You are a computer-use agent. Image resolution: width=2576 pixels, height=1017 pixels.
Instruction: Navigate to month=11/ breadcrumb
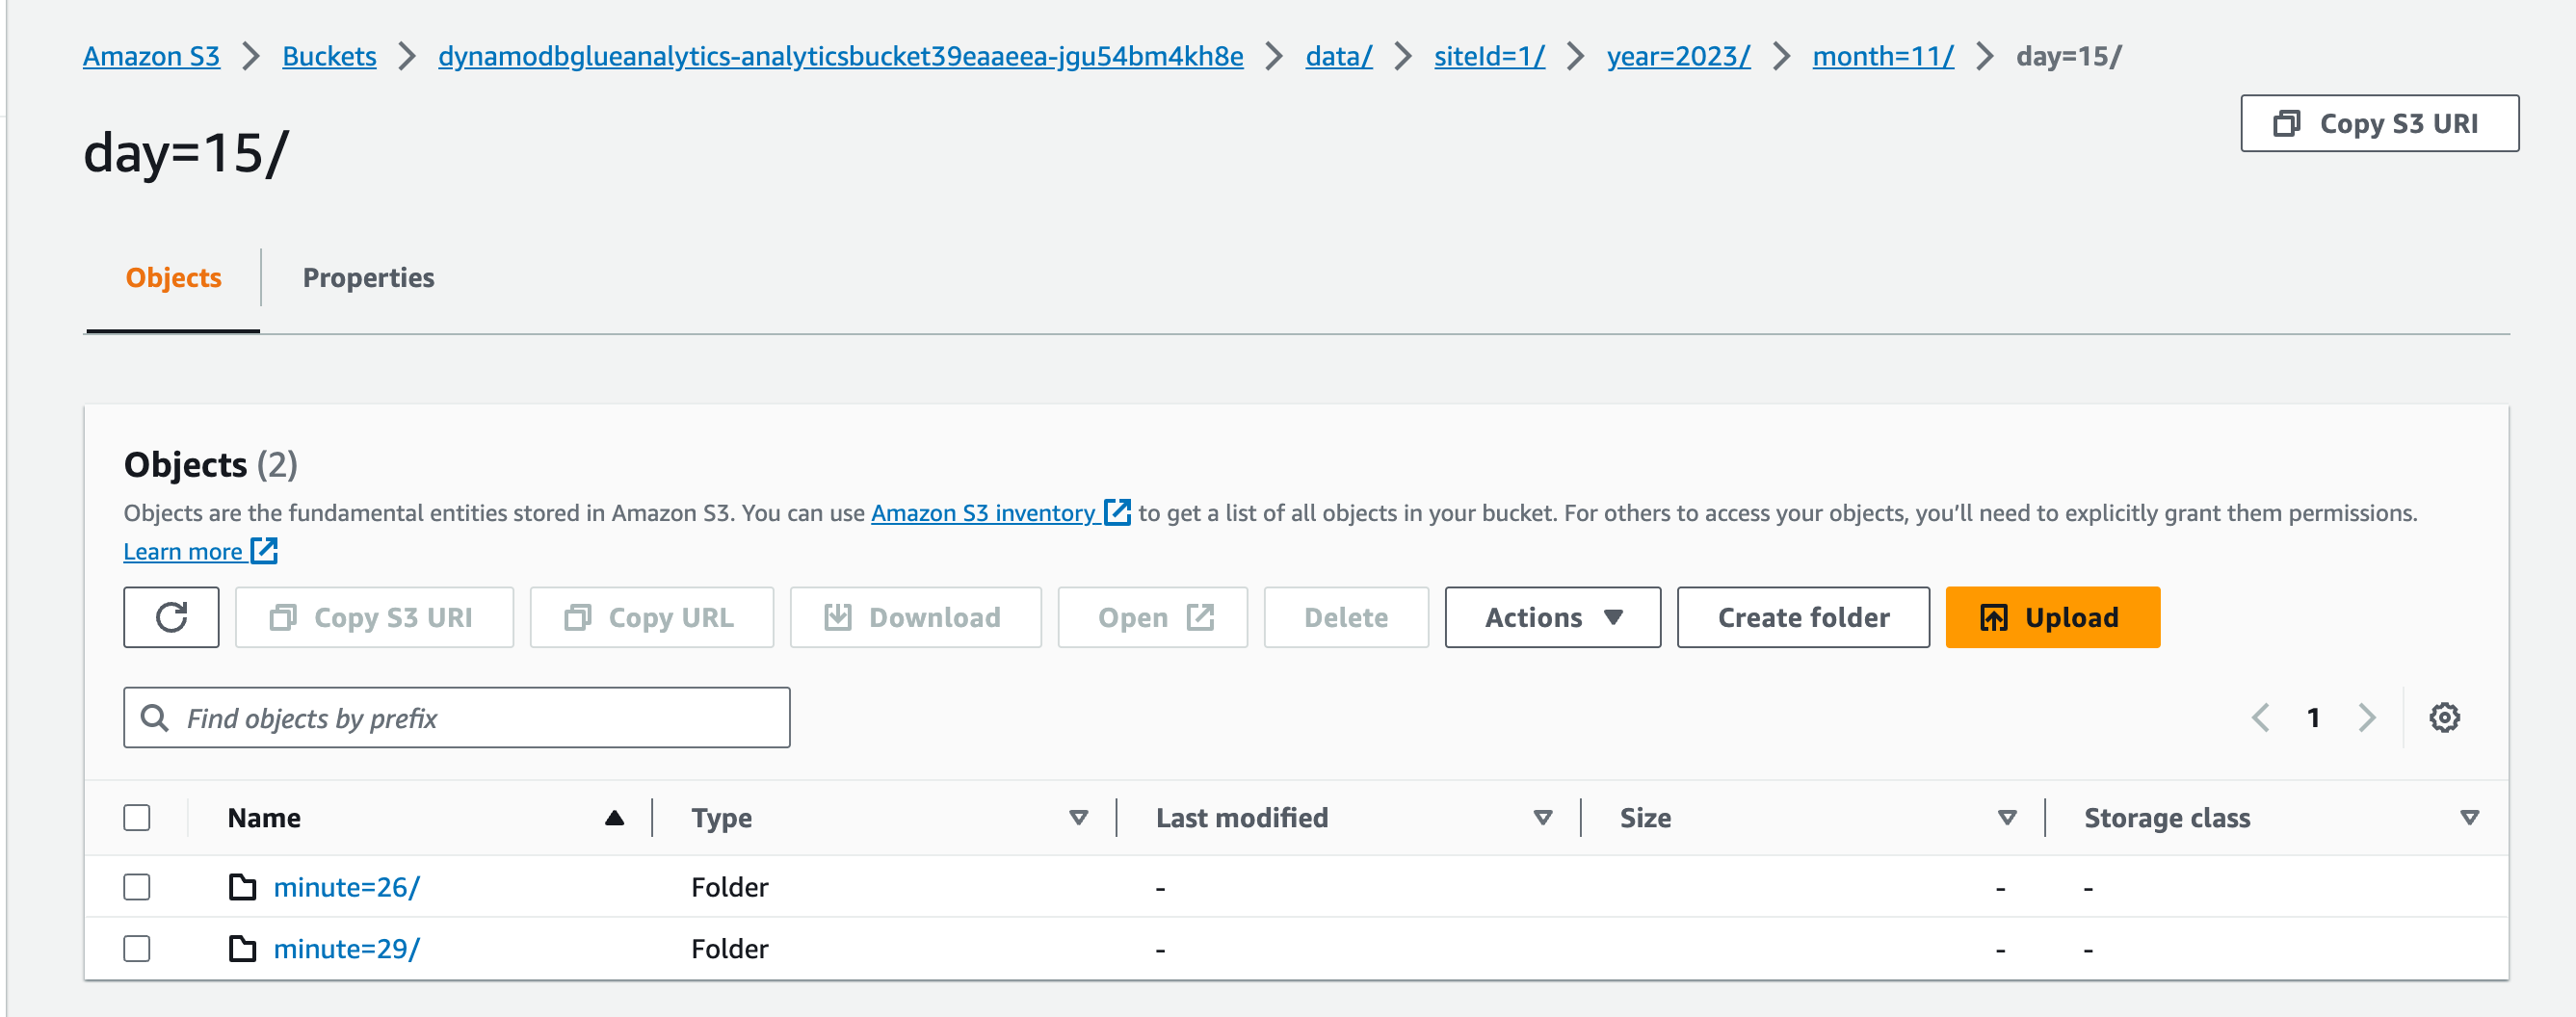(x=1882, y=56)
